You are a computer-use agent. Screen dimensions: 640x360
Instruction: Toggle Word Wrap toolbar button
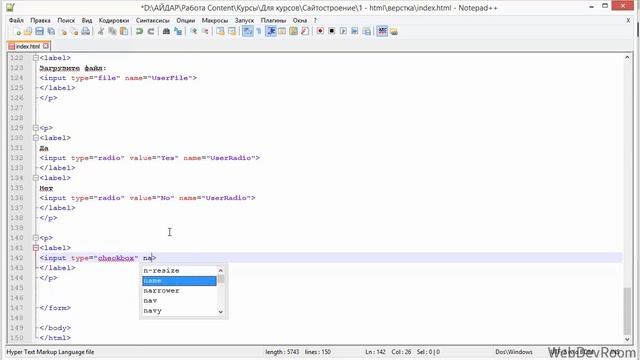click(x=247, y=31)
